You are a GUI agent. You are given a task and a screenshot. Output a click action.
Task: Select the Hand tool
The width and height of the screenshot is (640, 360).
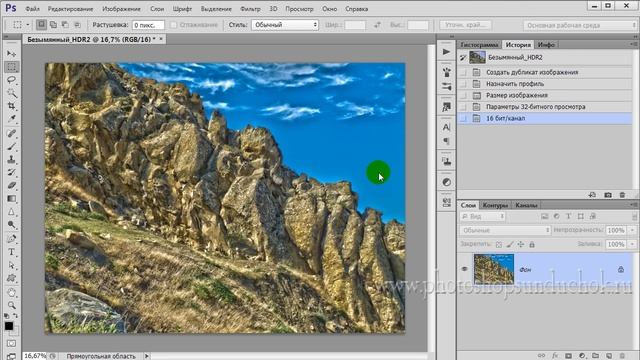click(11, 292)
